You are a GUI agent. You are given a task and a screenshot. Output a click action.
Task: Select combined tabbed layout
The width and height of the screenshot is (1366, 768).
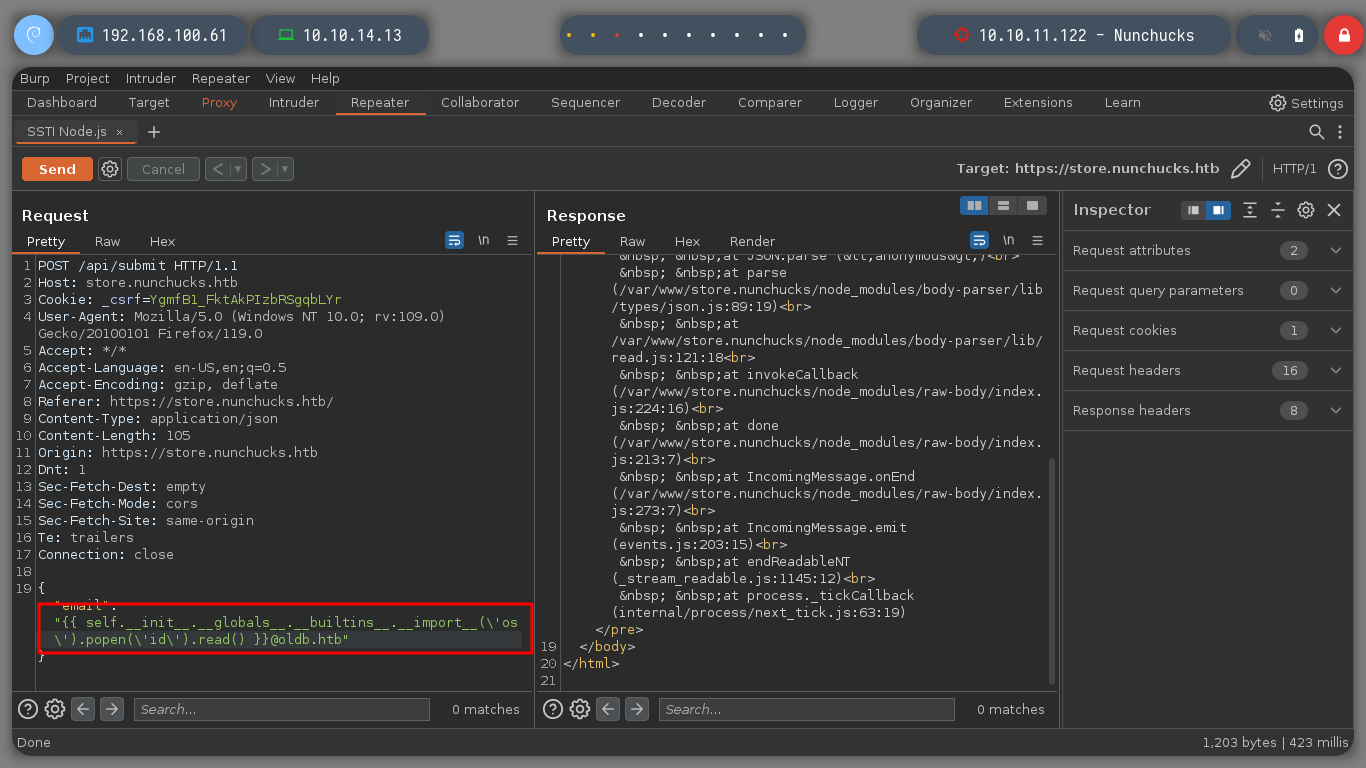1032,206
